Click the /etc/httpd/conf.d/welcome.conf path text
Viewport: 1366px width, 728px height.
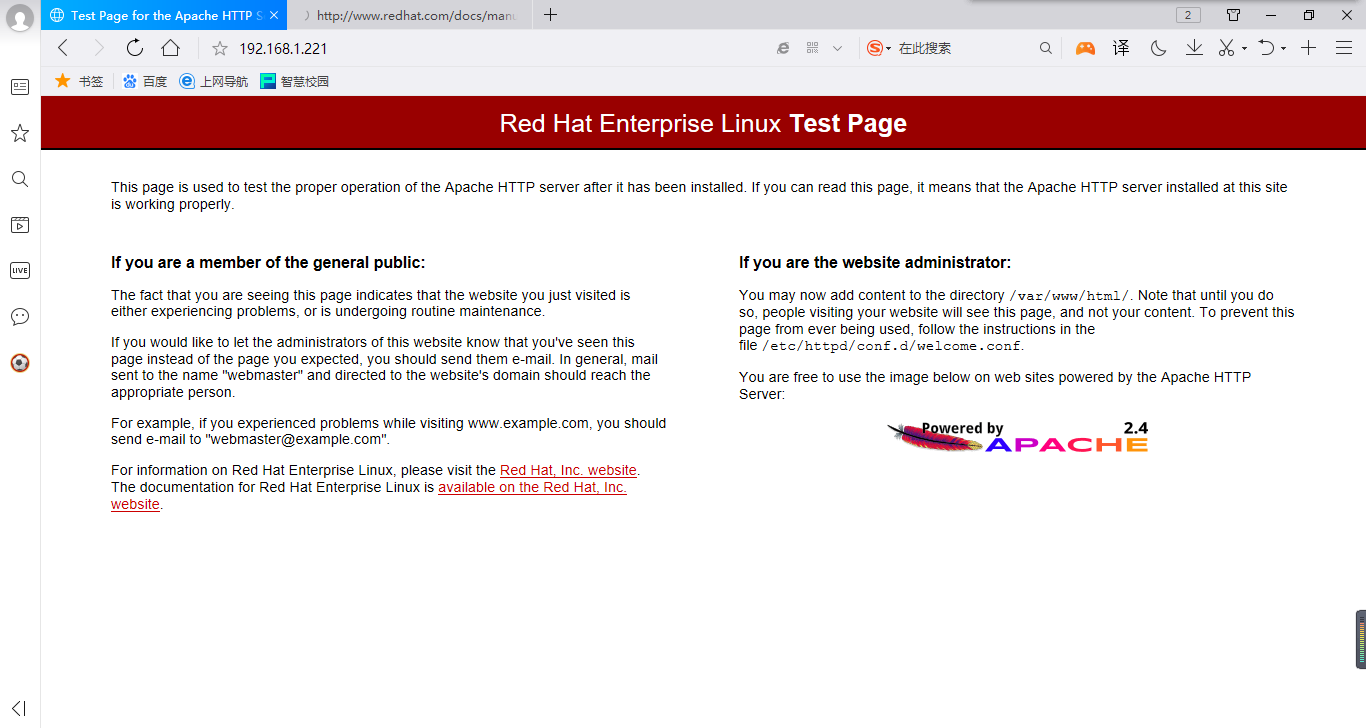pos(892,346)
